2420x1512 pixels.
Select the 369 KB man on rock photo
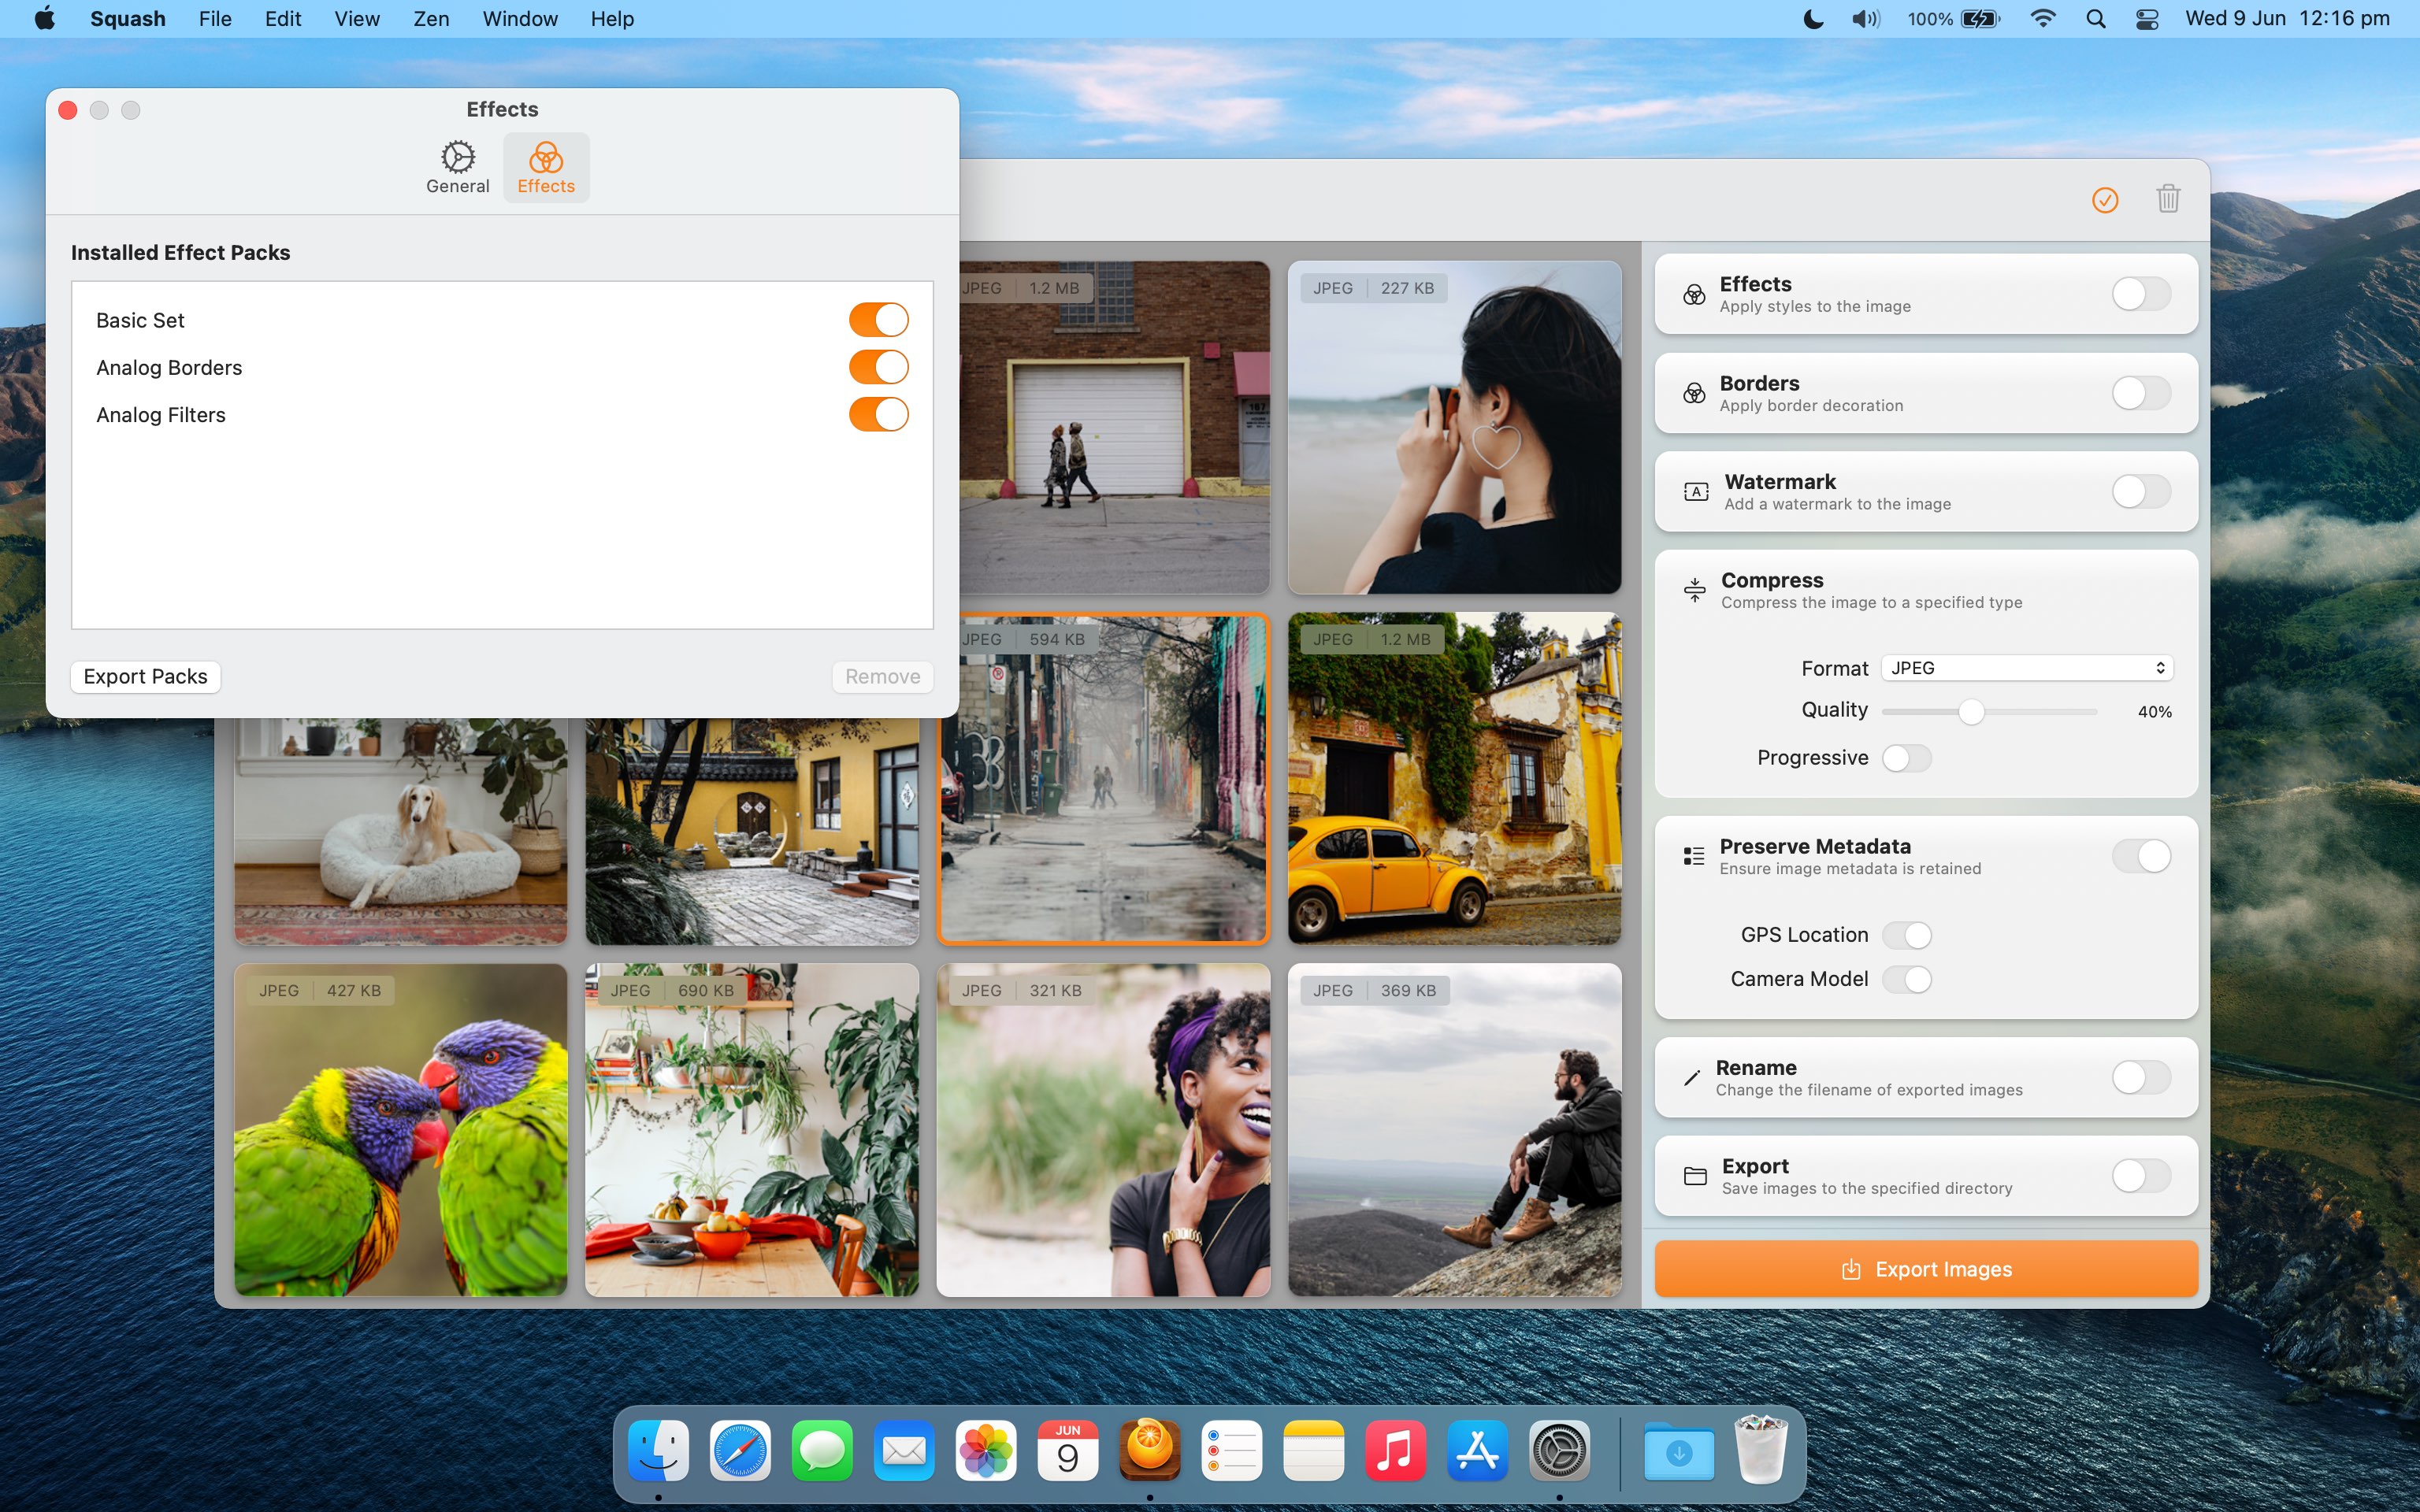[x=1454, y=1130]
